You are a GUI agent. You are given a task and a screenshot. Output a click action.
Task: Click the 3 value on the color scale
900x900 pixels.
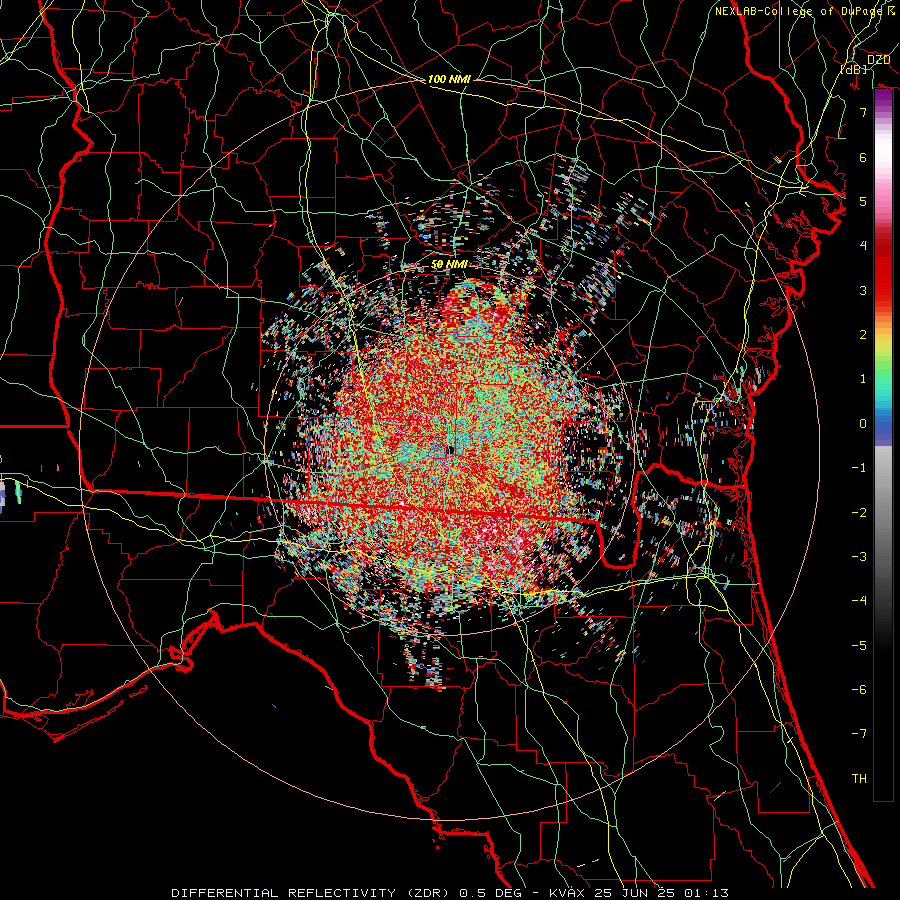point(863,290)
